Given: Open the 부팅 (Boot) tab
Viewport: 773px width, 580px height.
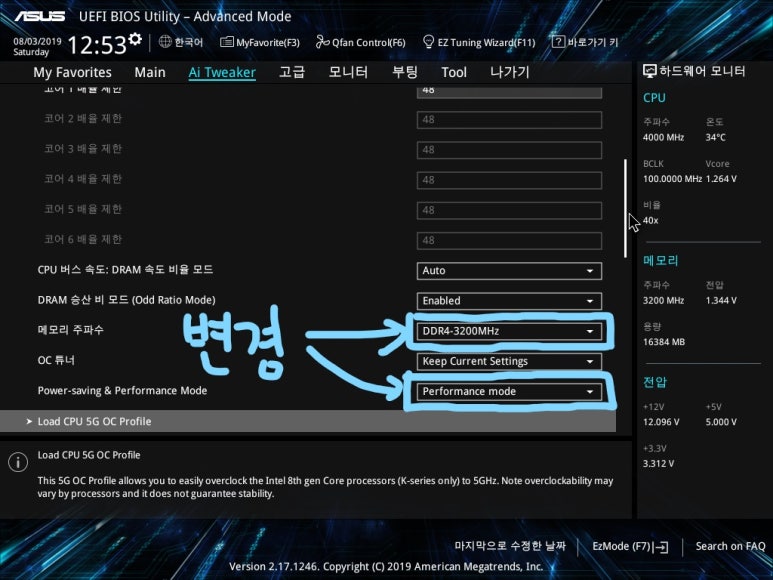Looking at the screenshot, I should (405, 72).
